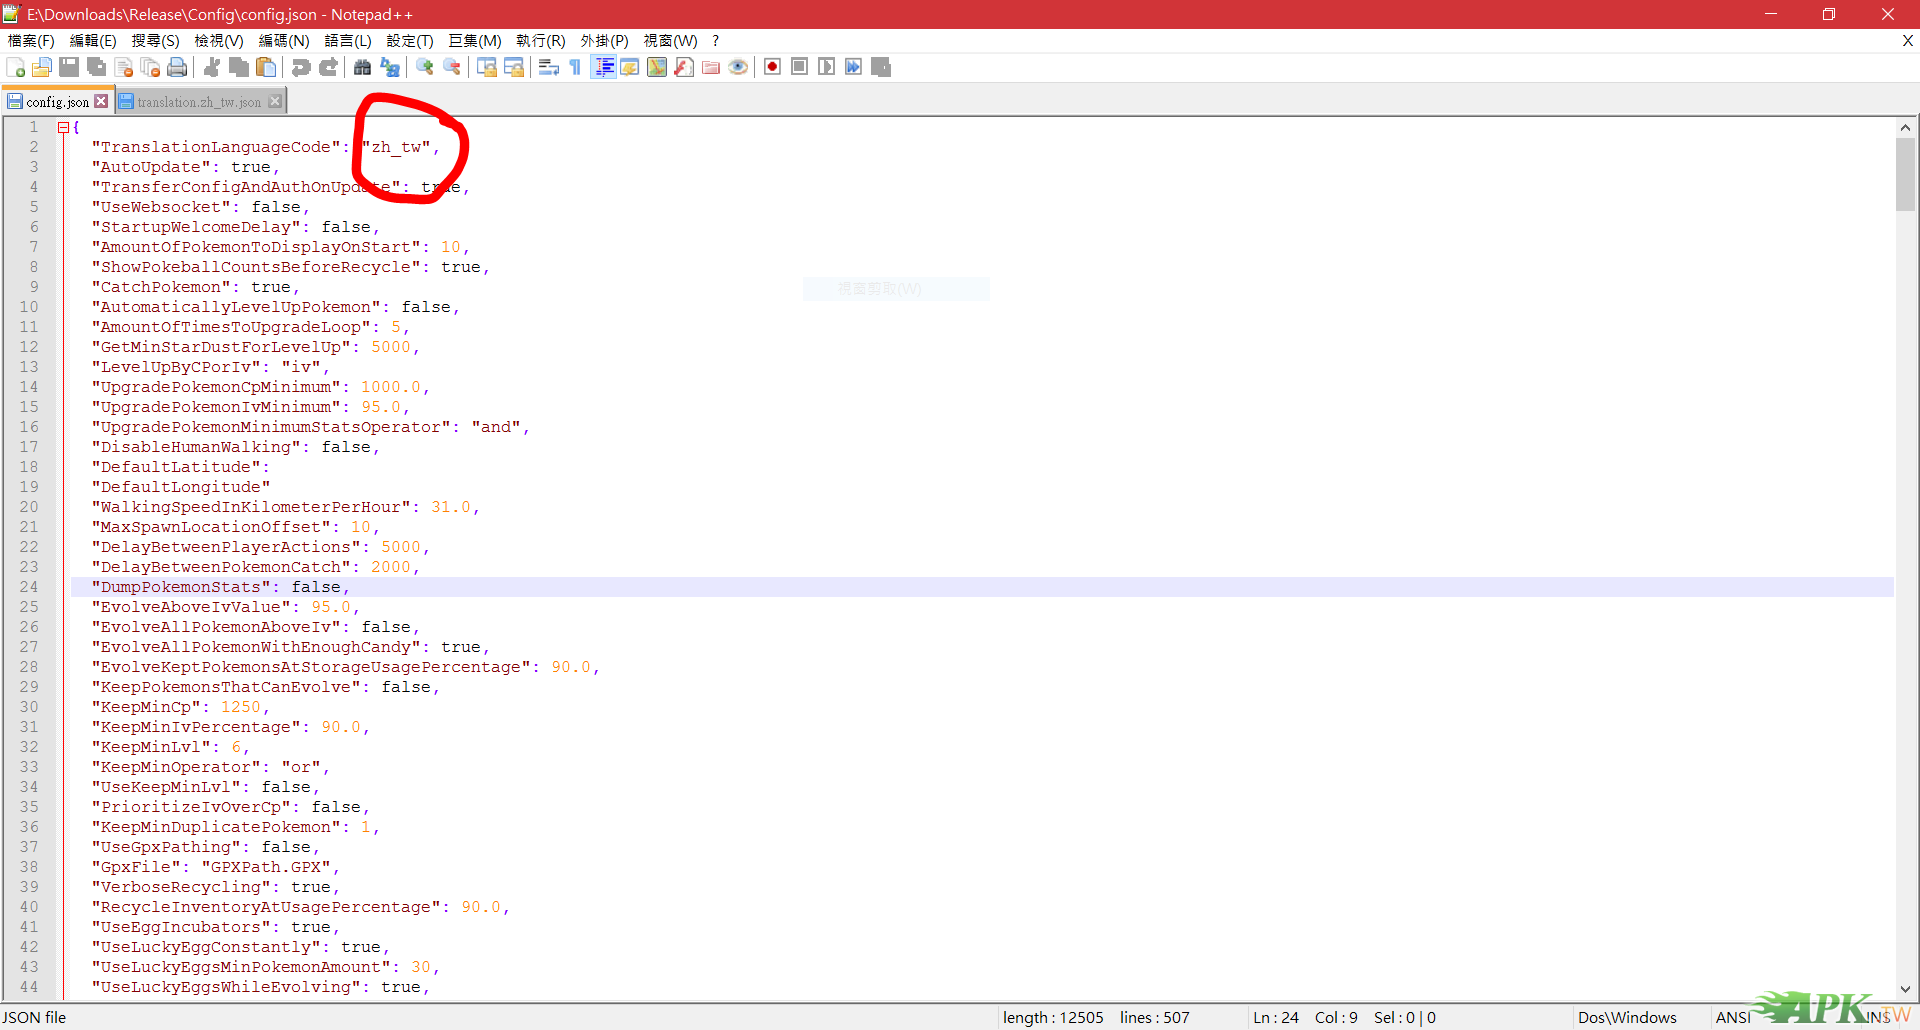The width and height of the screenshot is (1920, 1030).
Task: Open the 檢視(V) menu
Action: [x=219, y=41]
